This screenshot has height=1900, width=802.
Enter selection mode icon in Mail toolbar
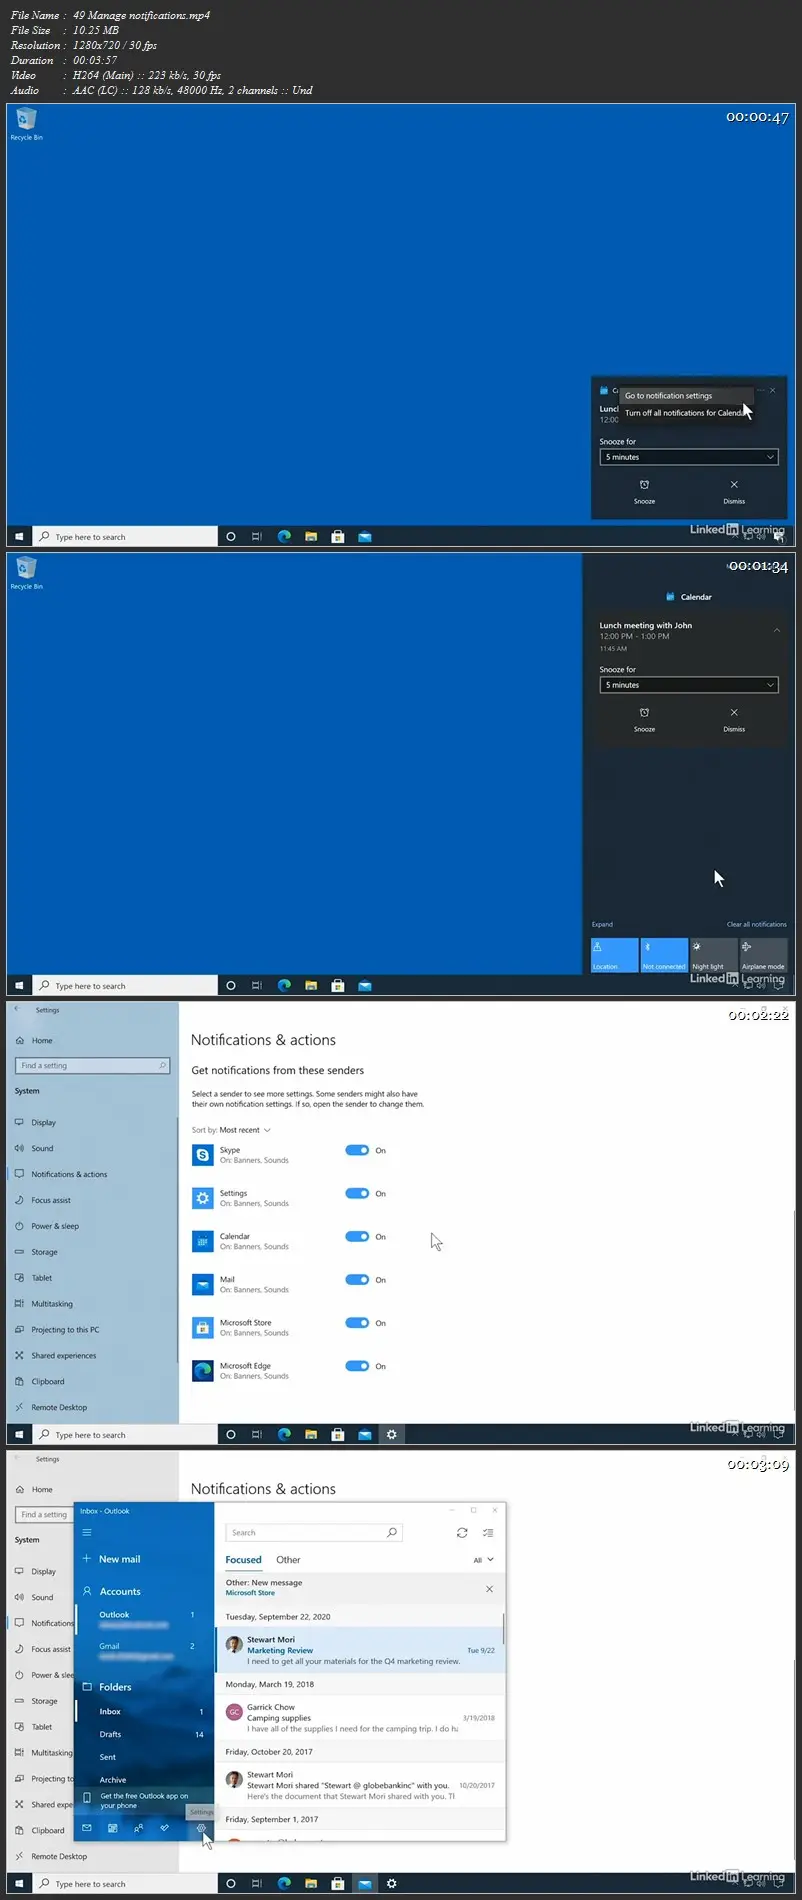pyautogui.click(x=488, y=1532)
